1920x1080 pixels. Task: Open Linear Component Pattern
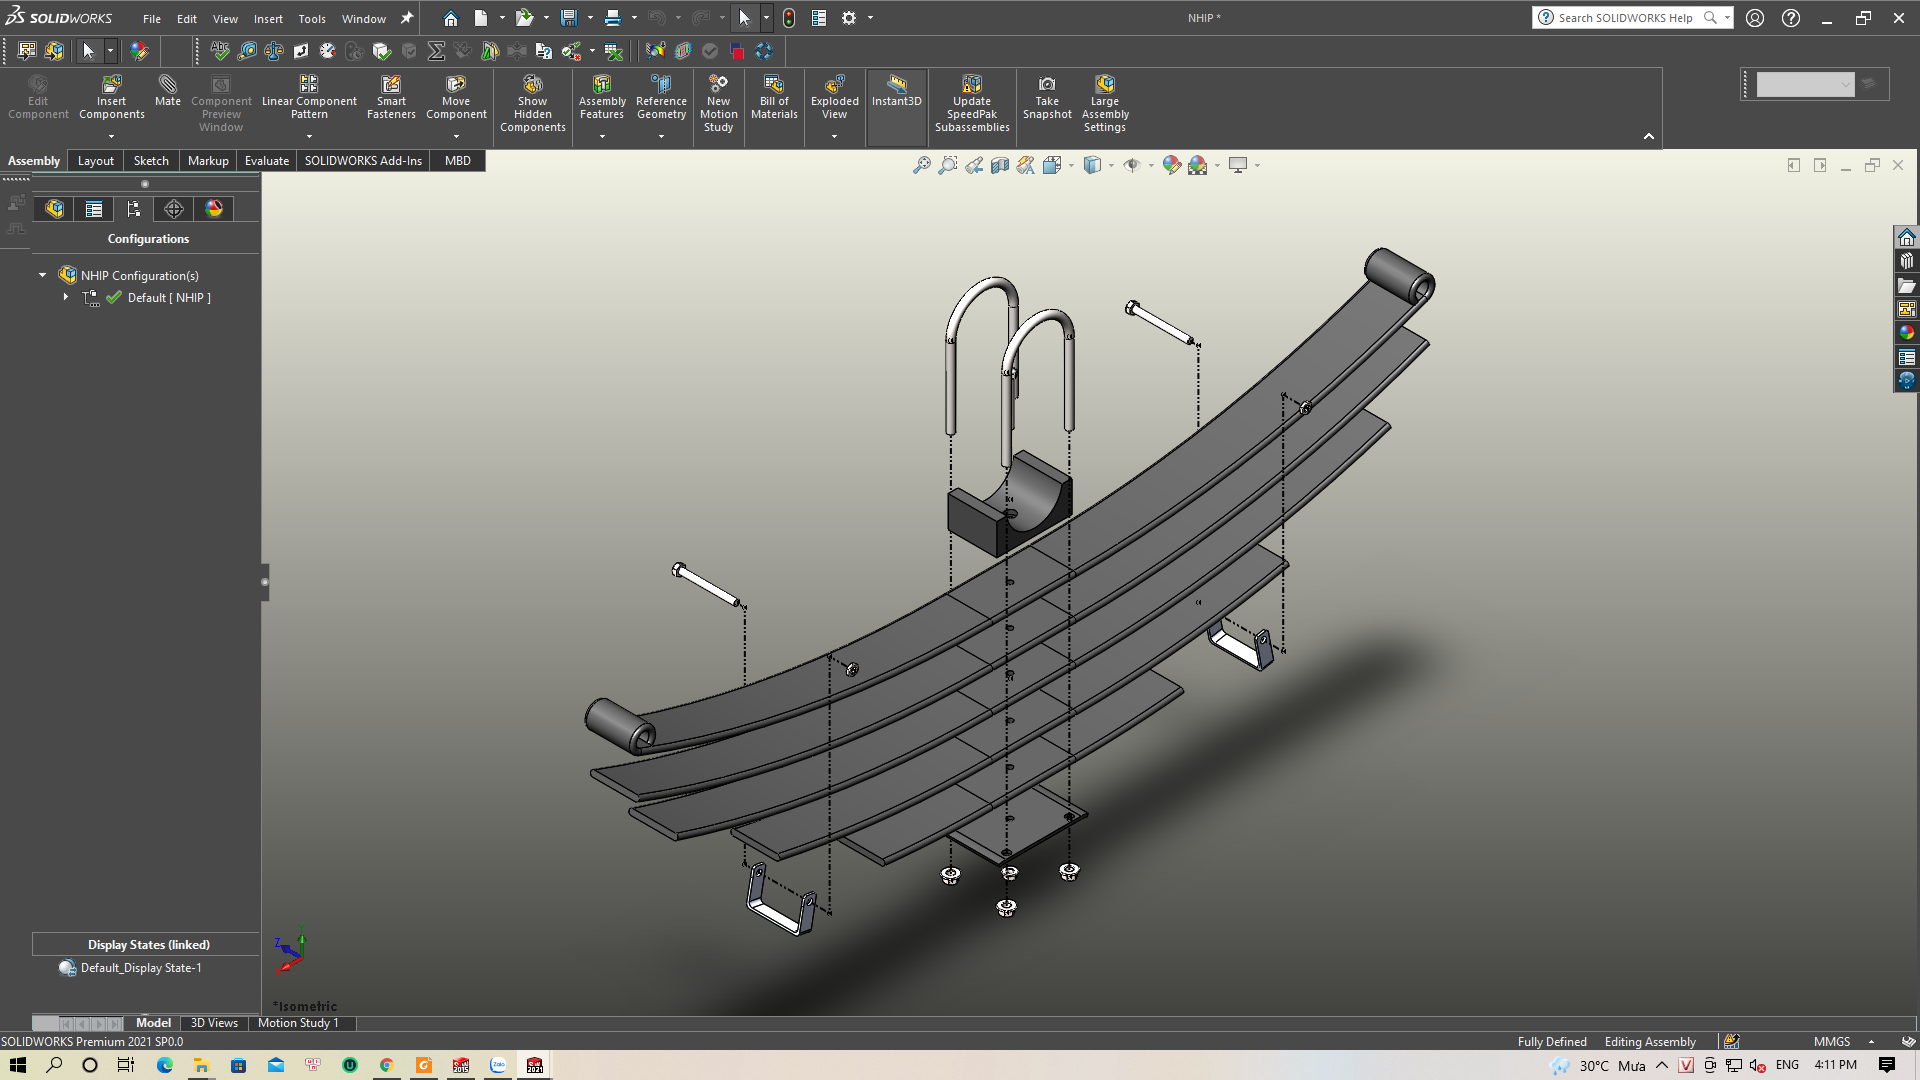pos(309,98)
